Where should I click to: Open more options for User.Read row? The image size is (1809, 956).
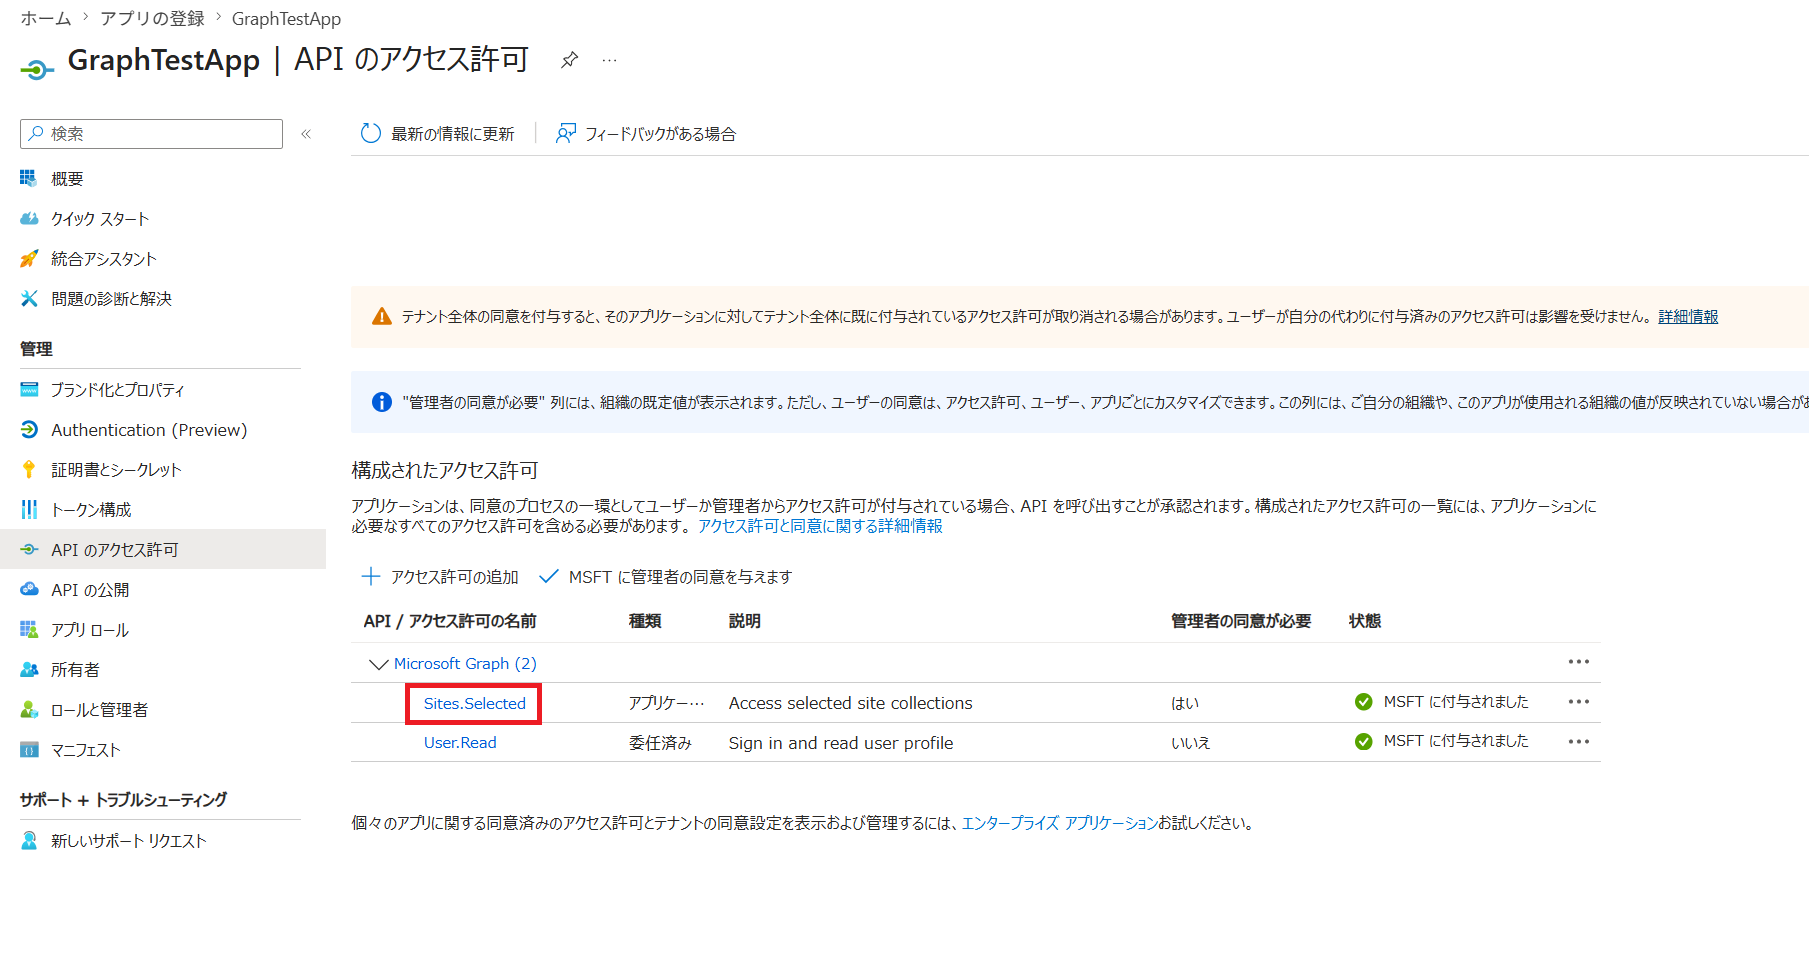tap(1579, 742)
